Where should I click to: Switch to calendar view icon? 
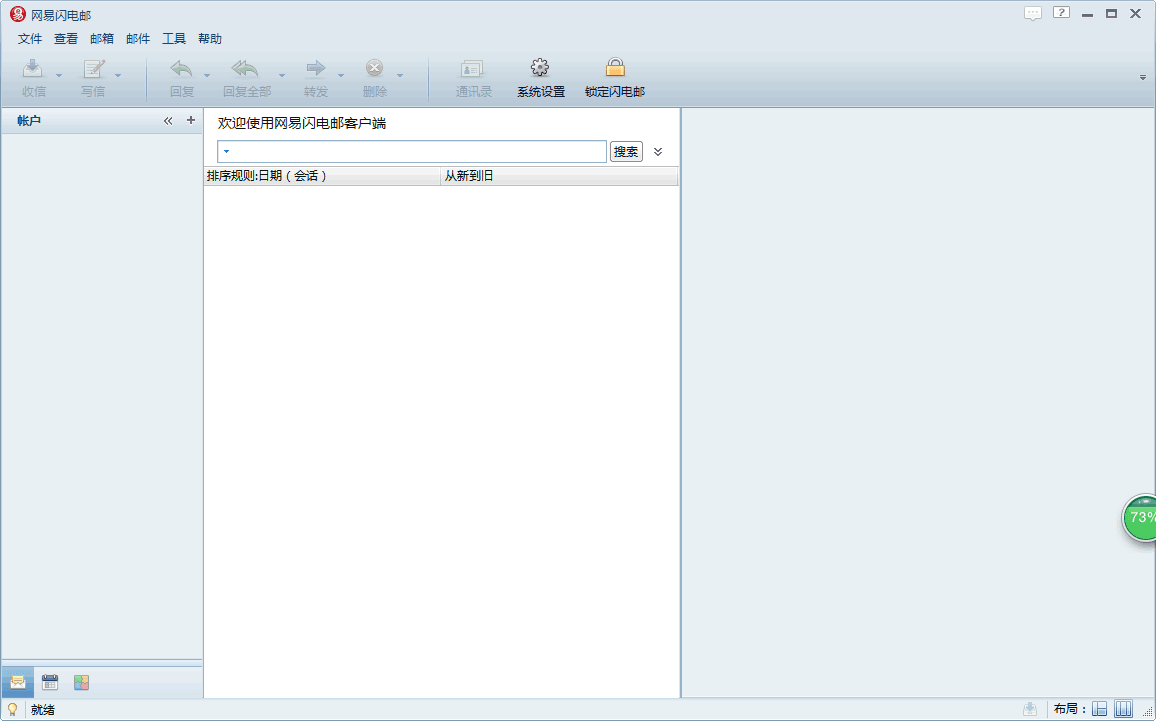(49, 683)
